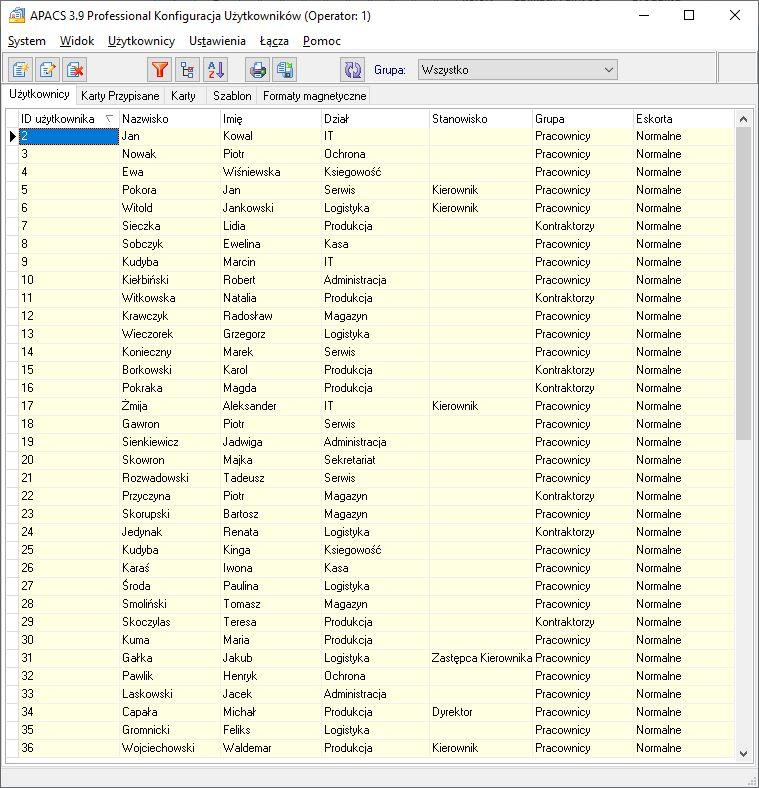759x788 pixels.
Task: Open the System menu
Action: coord(27,41)
